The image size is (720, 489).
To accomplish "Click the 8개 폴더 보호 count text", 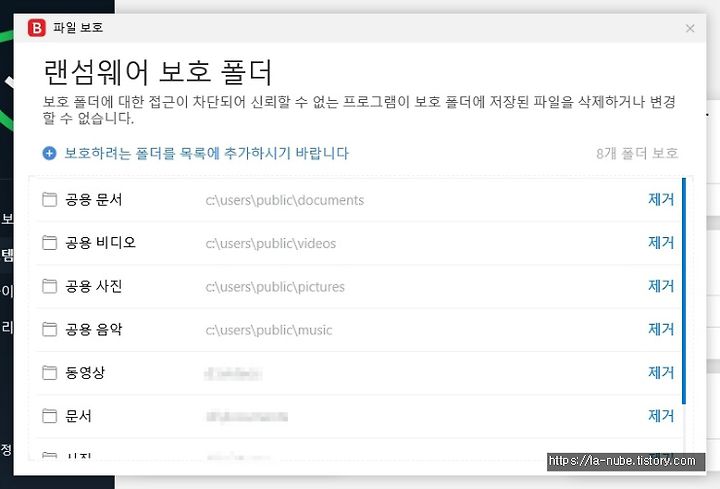I will click(x=637, y=153).
